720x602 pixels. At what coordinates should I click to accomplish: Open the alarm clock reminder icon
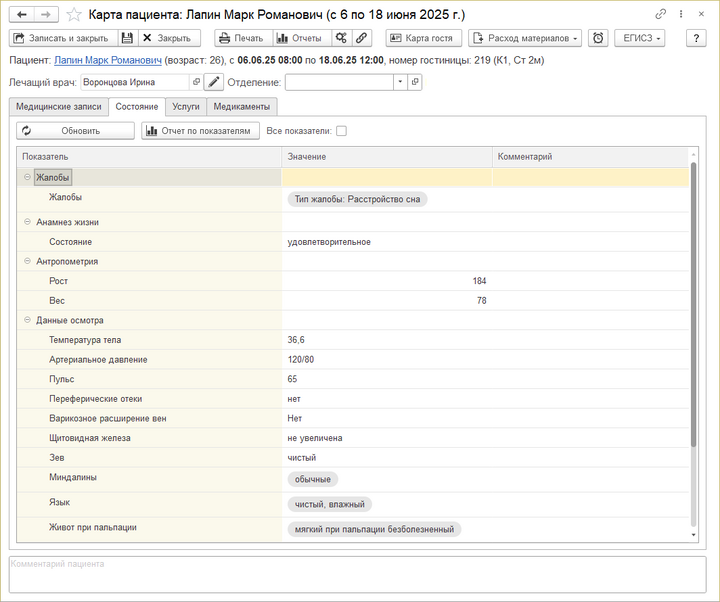click(598, 38)
